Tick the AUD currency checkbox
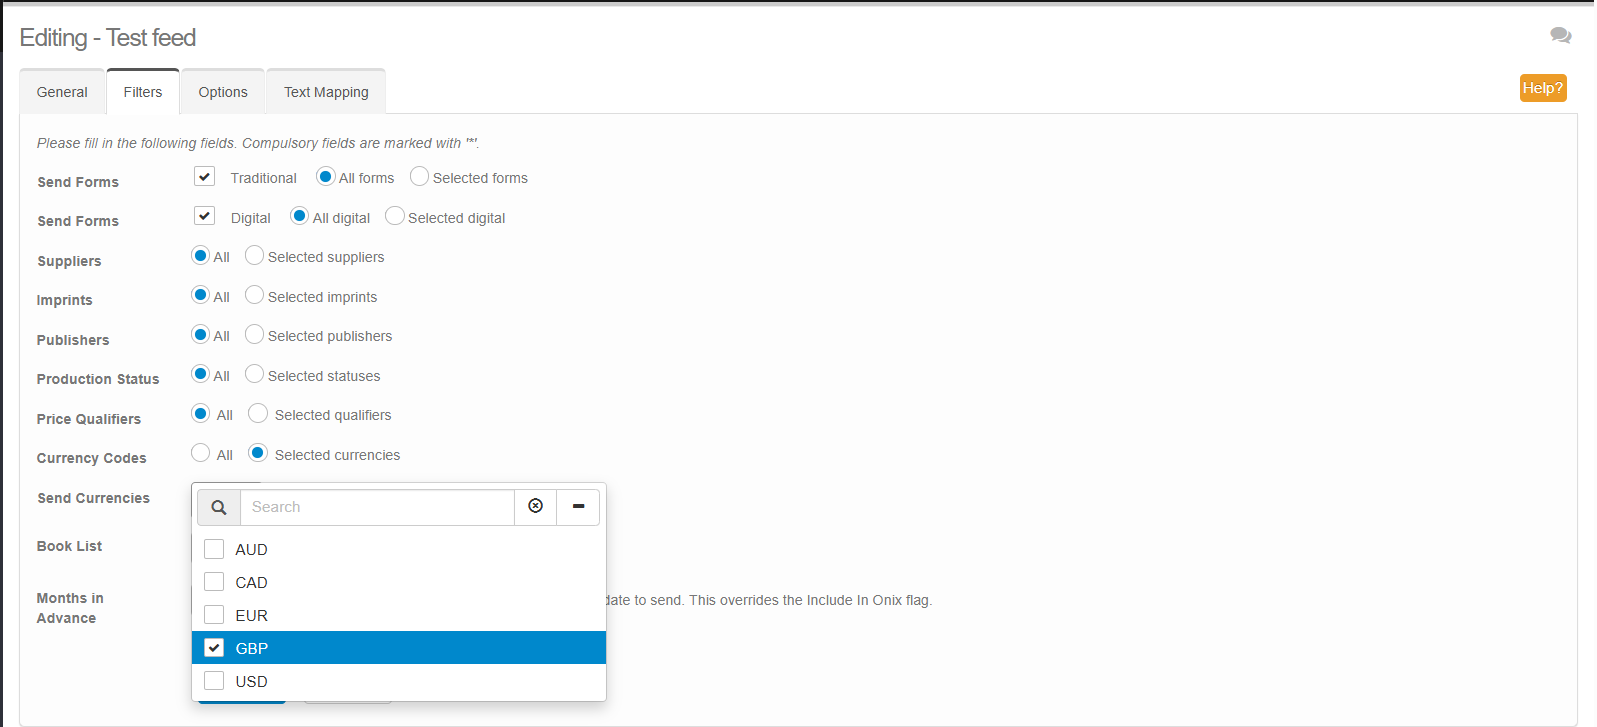This screenshot has width=1597, height=727. pos(214,549)
